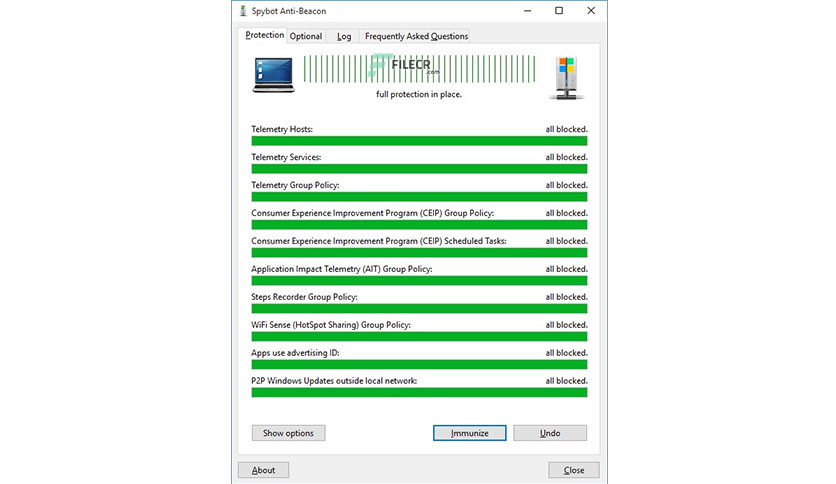Click the 'full protection in place.' status text
836x484 pixels.
(x=419, y=94)
